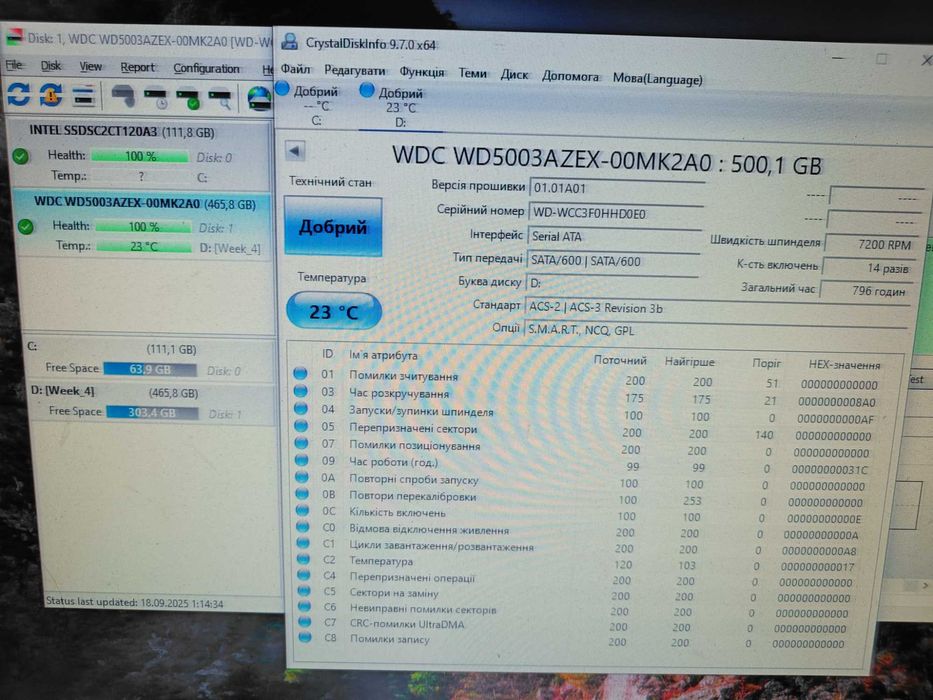This screenshot has height=700, width=933.
Task: Click the HEX-значення column header
Action: (x=844, y=365)
